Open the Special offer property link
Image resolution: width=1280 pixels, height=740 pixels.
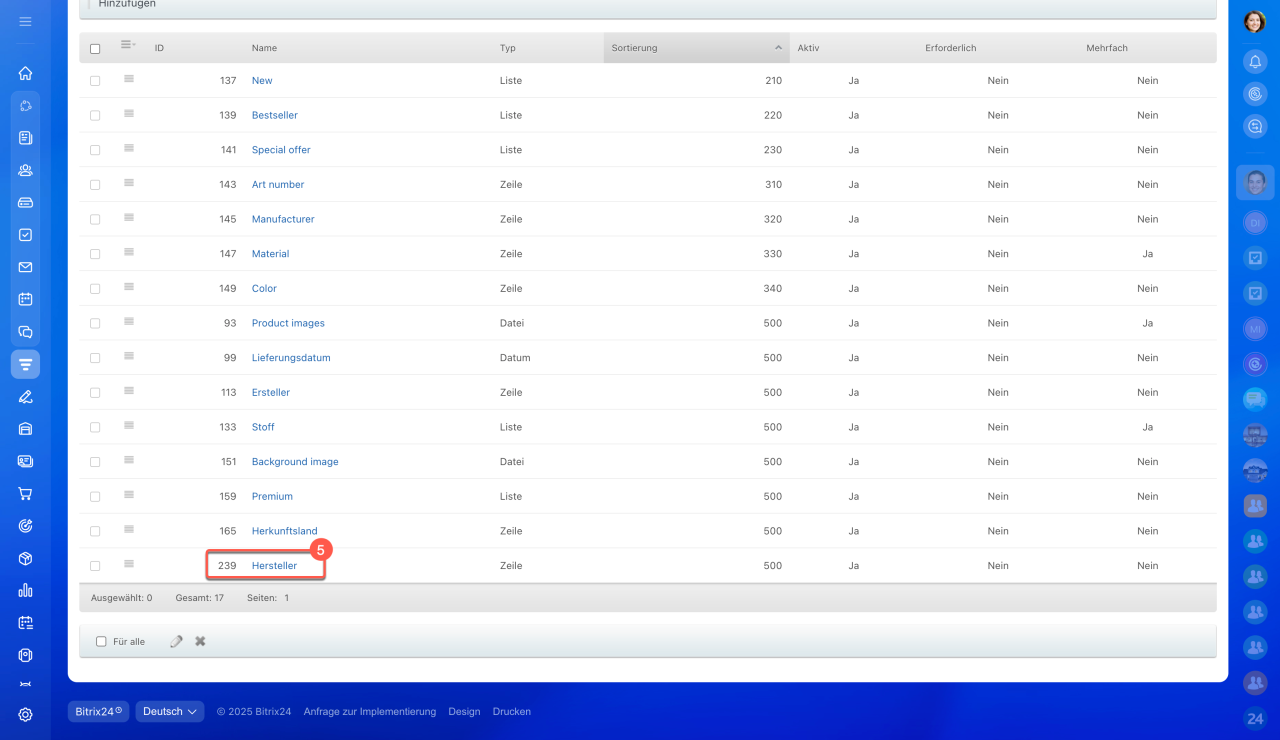point(281,150)
